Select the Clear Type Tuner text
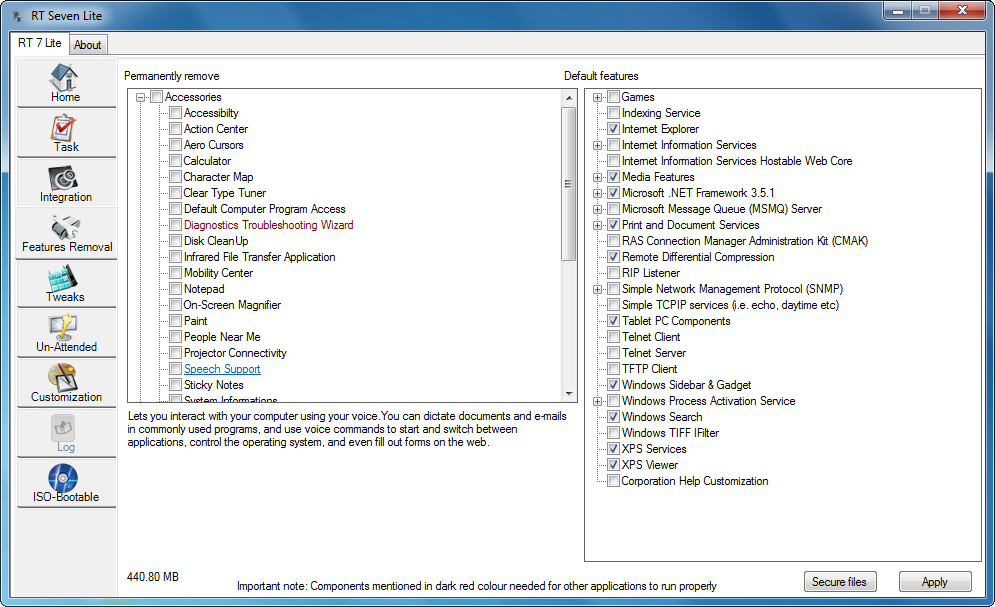Screen dimensions: 995x607 225,193
